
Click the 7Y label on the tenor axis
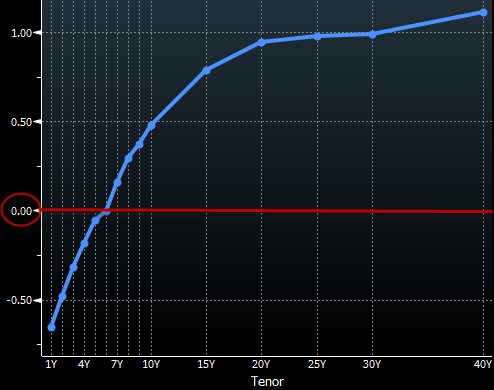[x=117, y=364]
